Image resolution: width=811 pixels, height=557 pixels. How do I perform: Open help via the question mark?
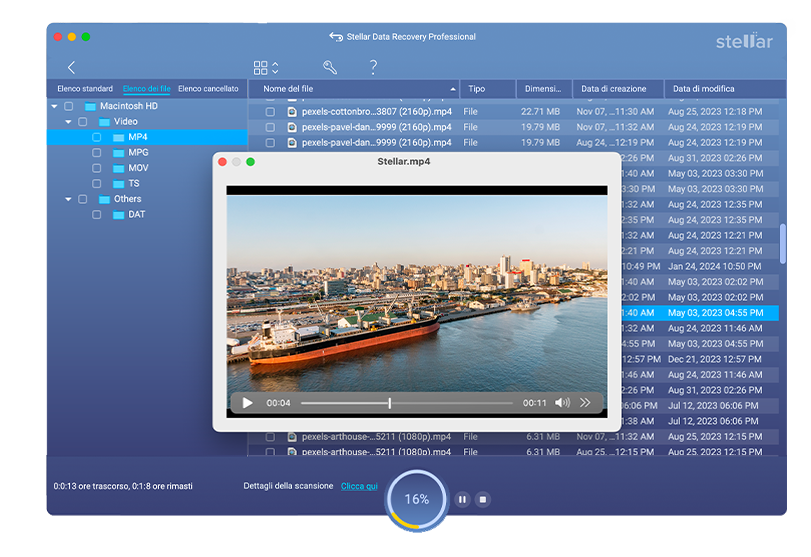tap(373, 67)
